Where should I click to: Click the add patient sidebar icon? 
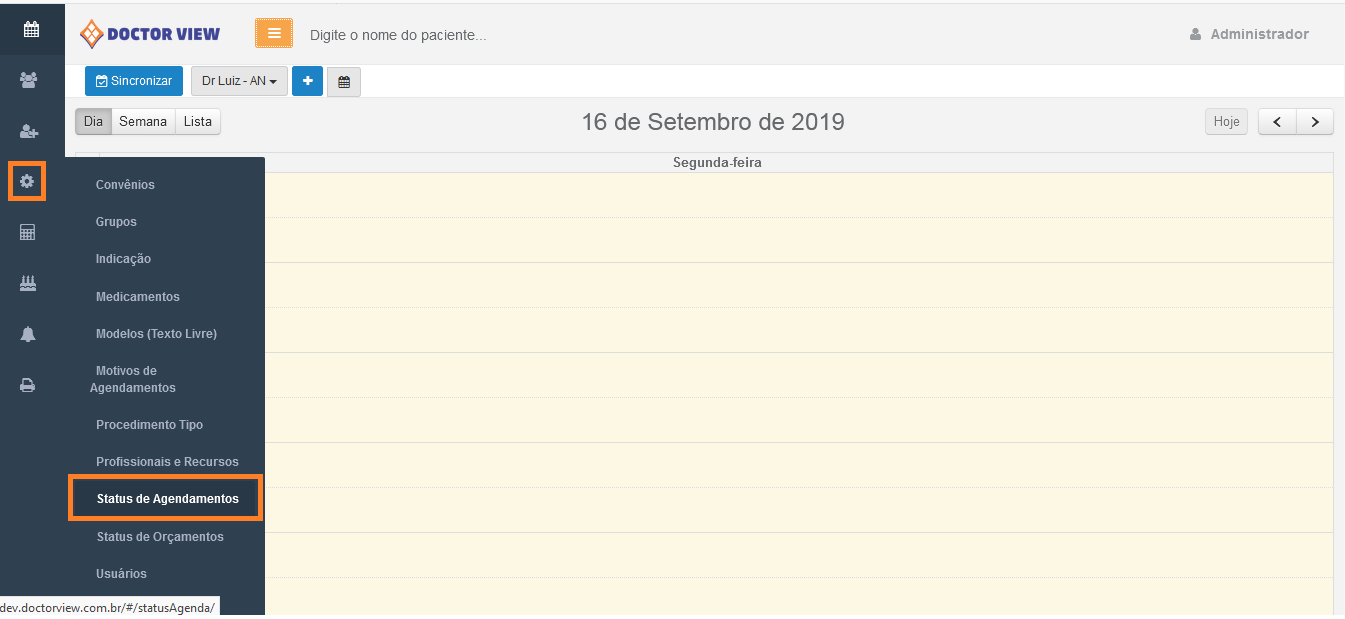pos(28,131)
